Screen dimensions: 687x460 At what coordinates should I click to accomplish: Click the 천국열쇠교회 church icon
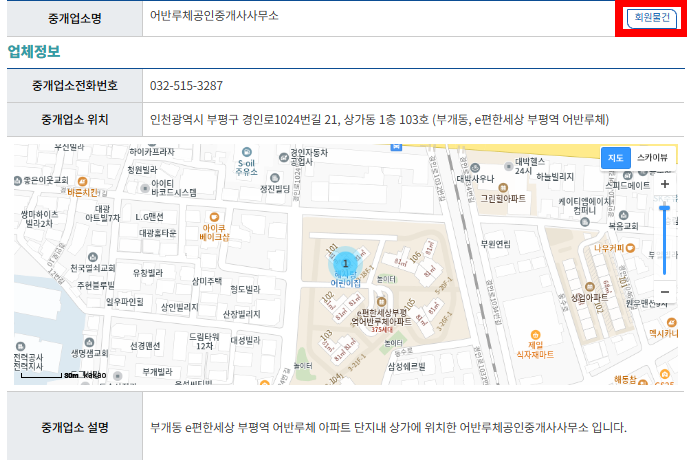(92, 257)
